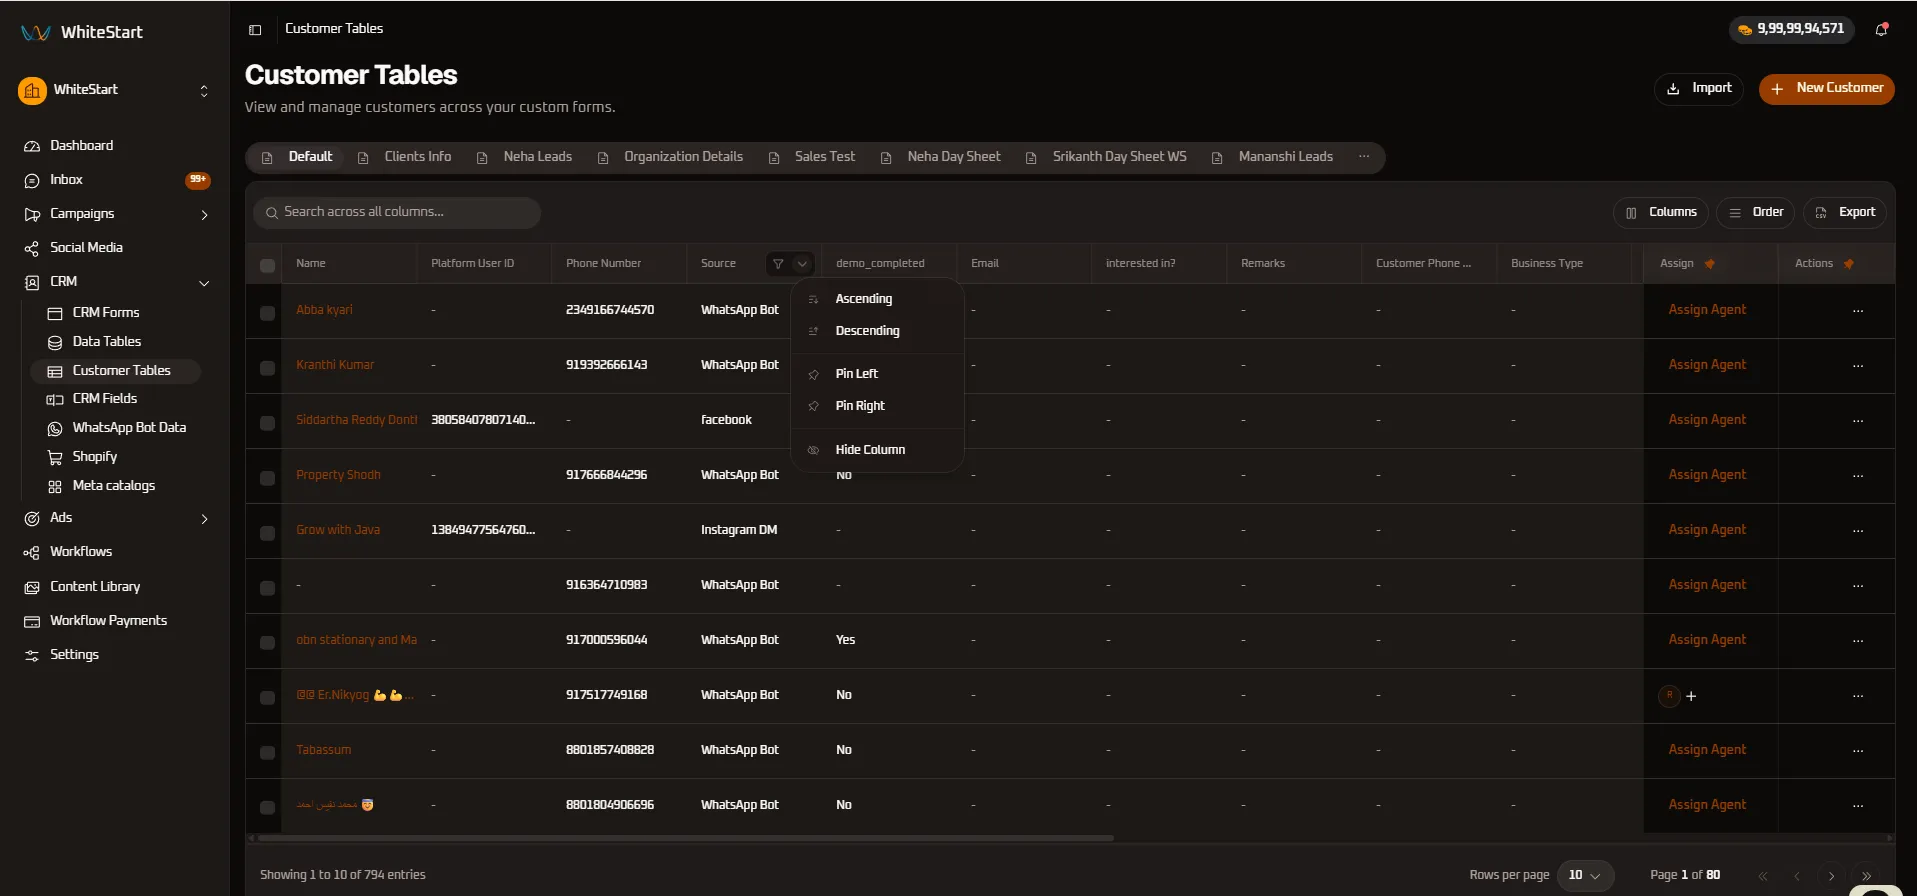Viewport: 1917px width, 896px height.
Task: Click the coin credits balance
Action: [x=1791, y=29]
